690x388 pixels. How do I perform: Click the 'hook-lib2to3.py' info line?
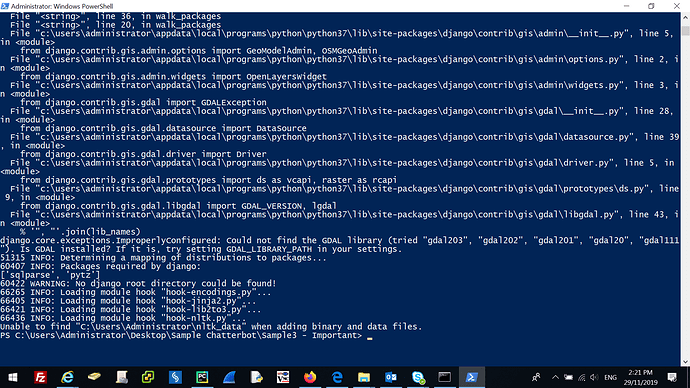[x=131, y=310]
